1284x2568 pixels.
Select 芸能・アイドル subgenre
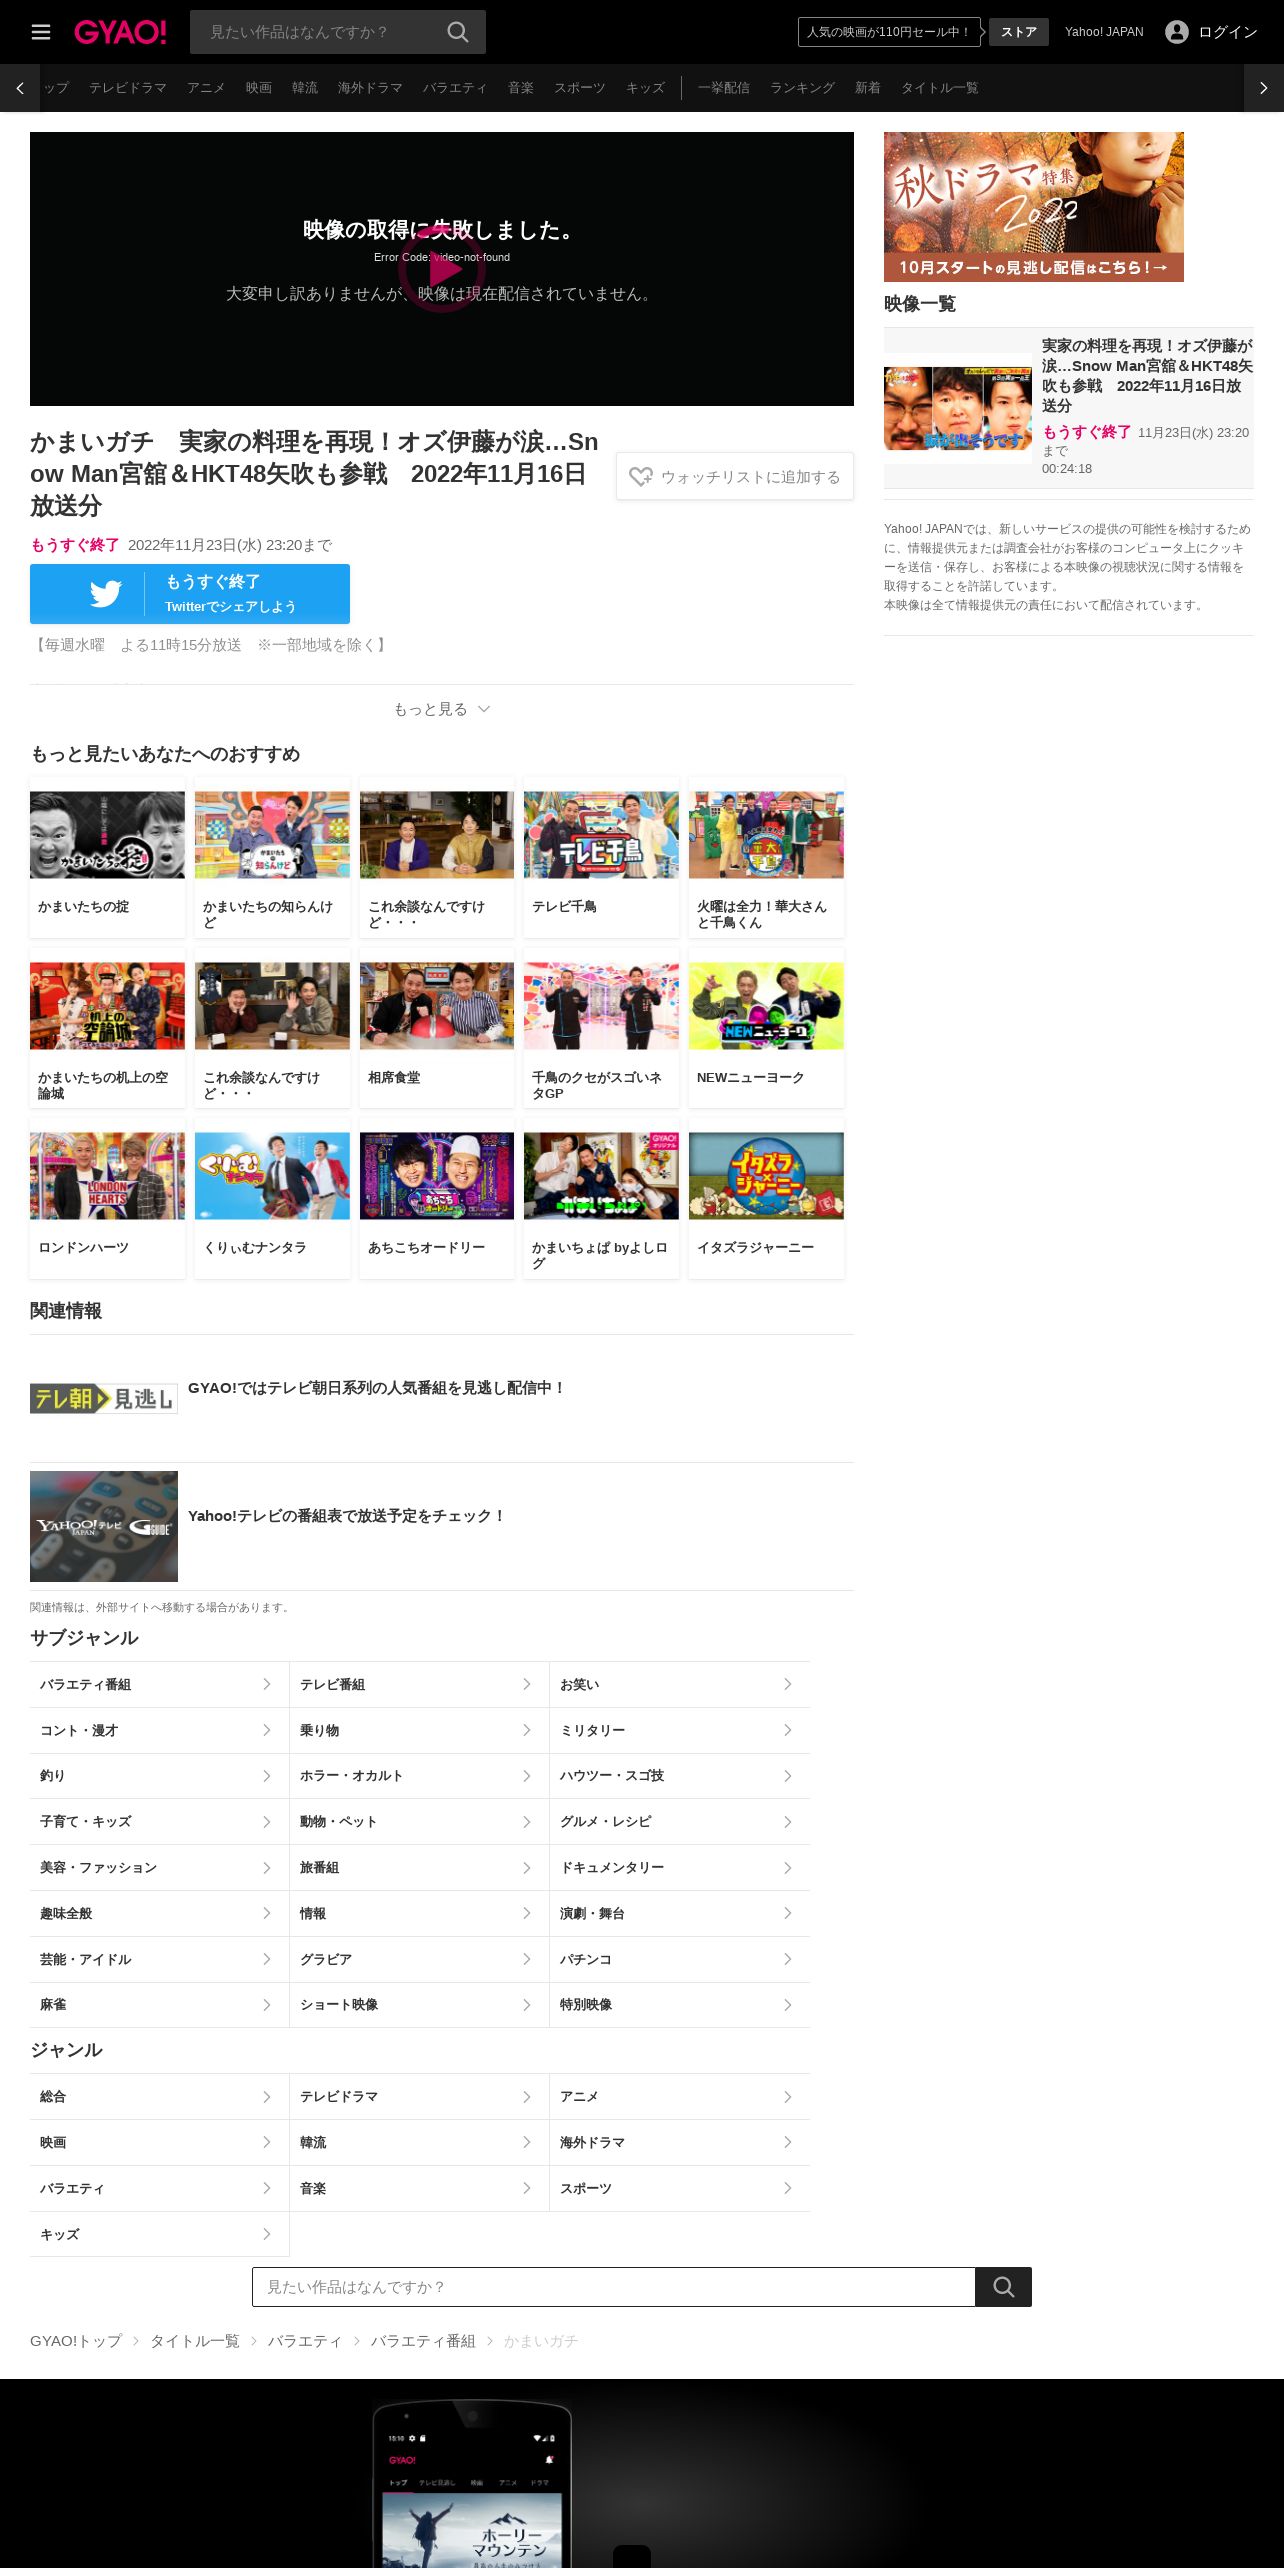click(159, 1959)
